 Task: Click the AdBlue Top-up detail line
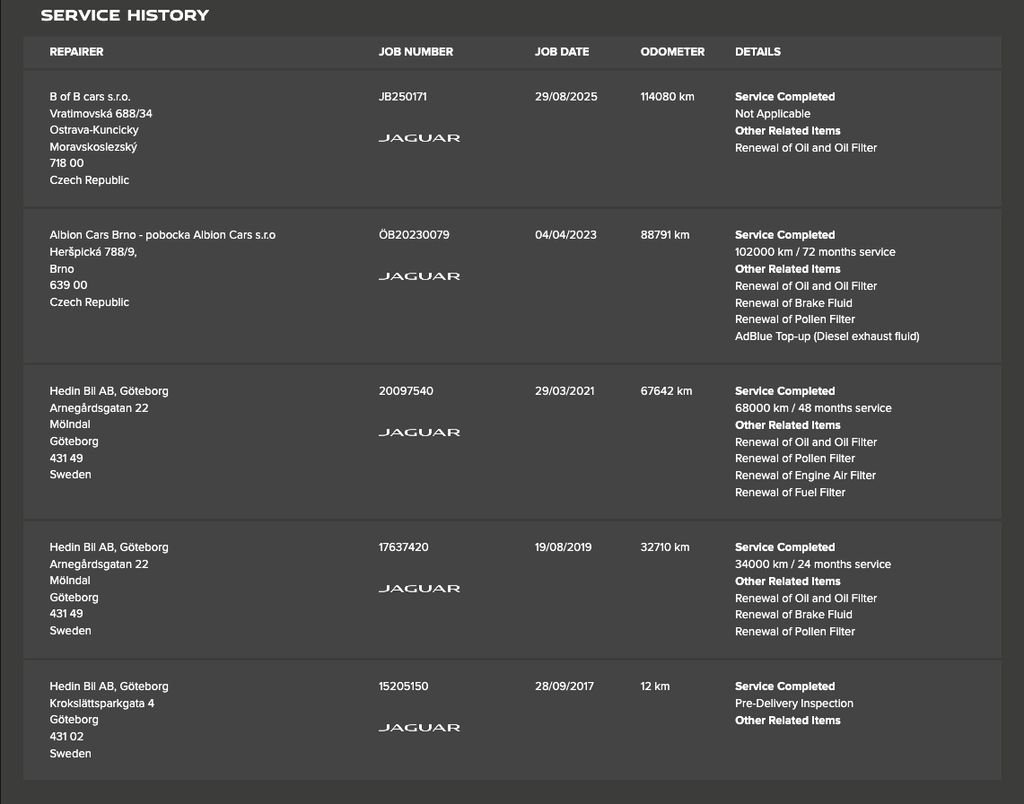pyautogui.click(x=826, y=336)
